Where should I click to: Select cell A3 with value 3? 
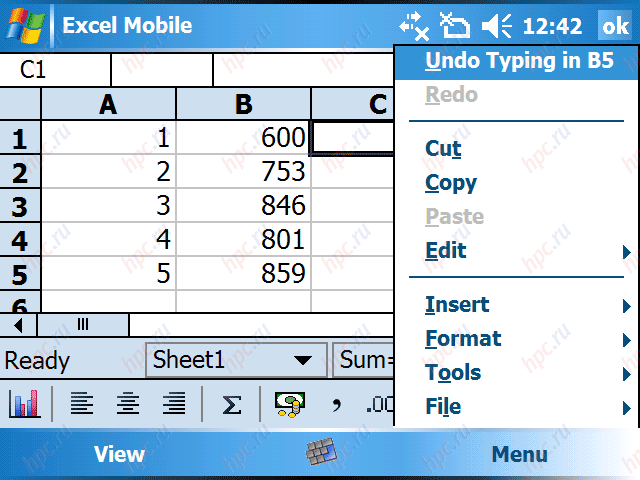tap(109, 205)
